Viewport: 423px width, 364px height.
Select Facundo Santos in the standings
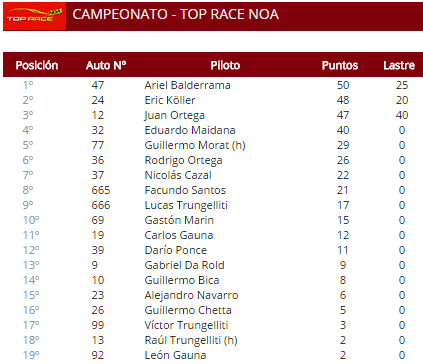click(x=185, y=190)
